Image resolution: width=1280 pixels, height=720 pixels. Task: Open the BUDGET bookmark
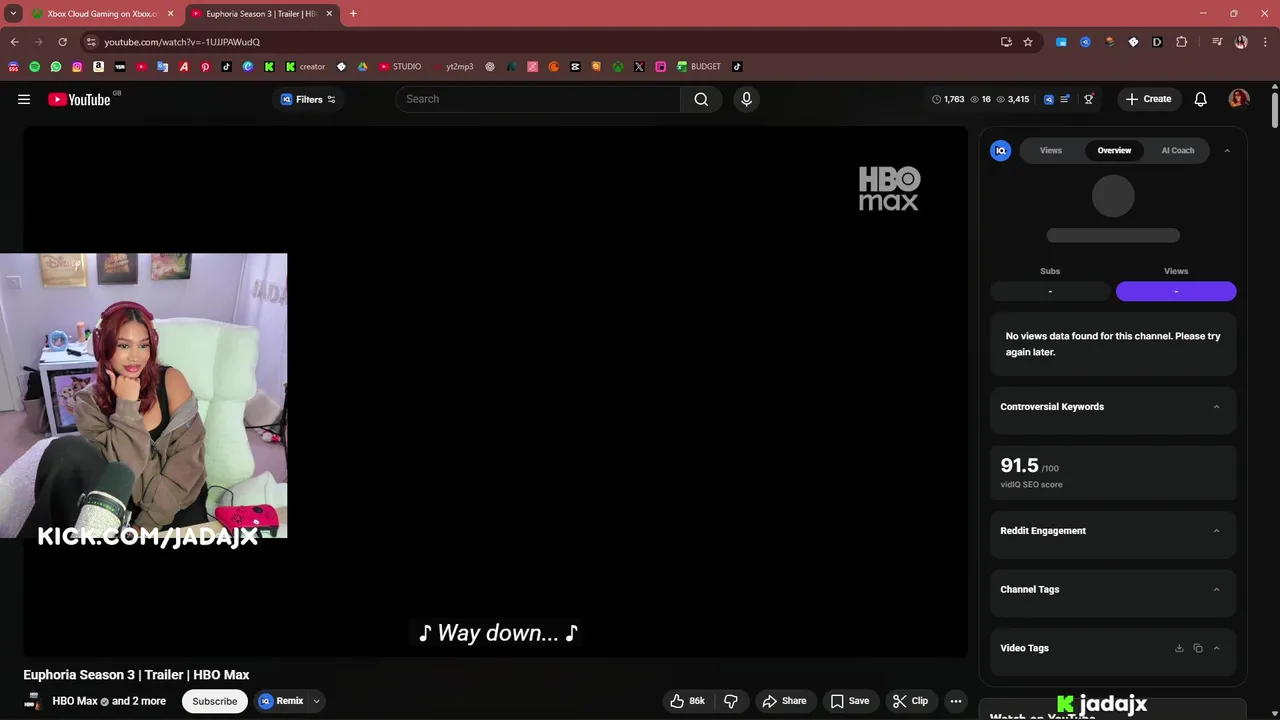click(x=698, y=67)
